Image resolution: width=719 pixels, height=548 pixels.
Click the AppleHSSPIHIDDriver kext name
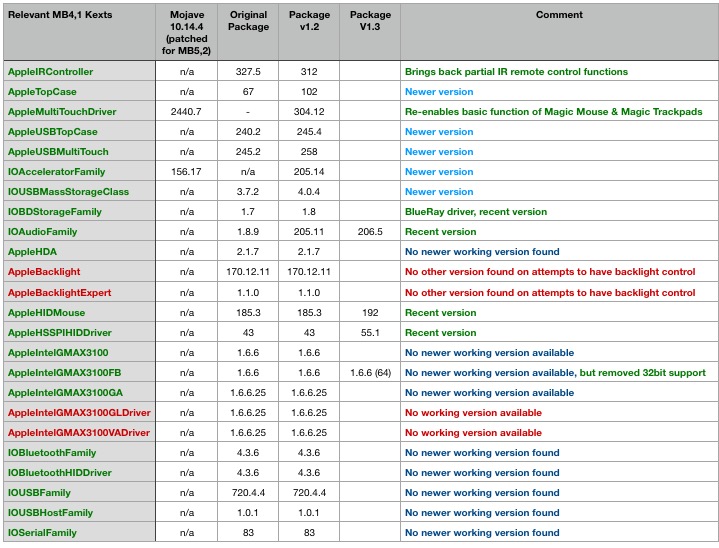(x=60, y=333)
